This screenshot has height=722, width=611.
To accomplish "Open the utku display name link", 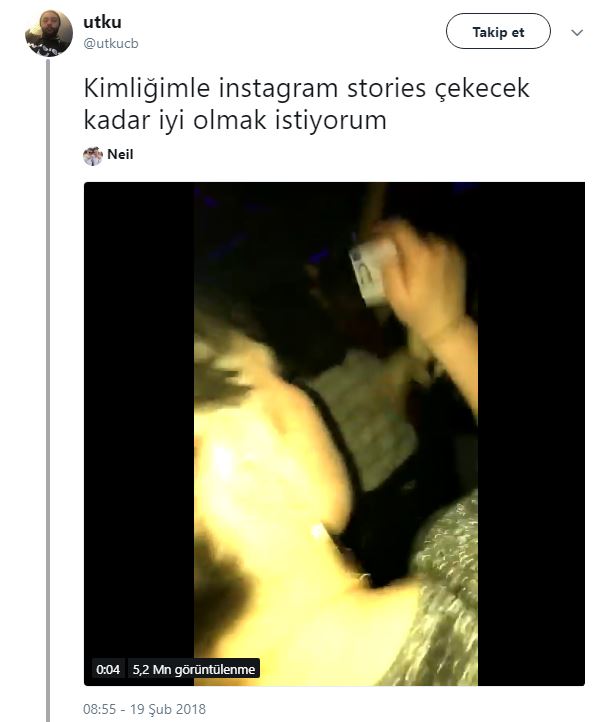I will [102, 22].
